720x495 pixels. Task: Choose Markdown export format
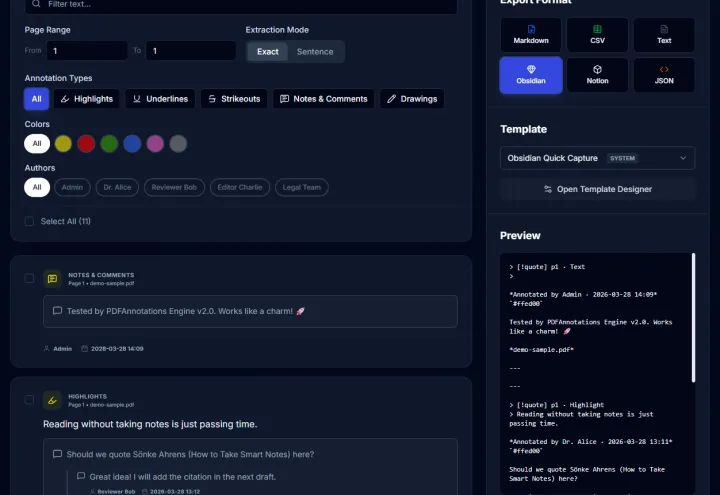click(531, 35)
